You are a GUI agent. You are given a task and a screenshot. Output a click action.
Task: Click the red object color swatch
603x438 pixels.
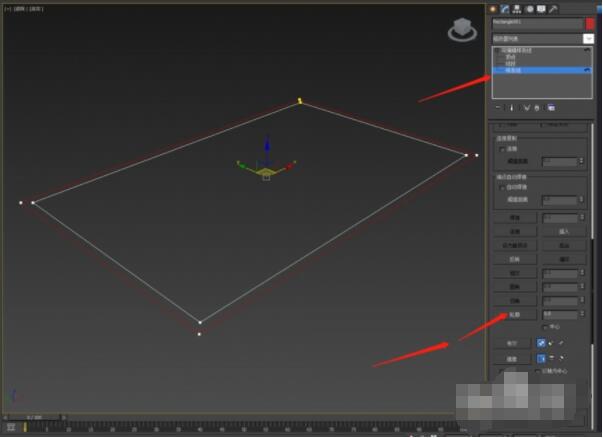click(x=589, y=22)
